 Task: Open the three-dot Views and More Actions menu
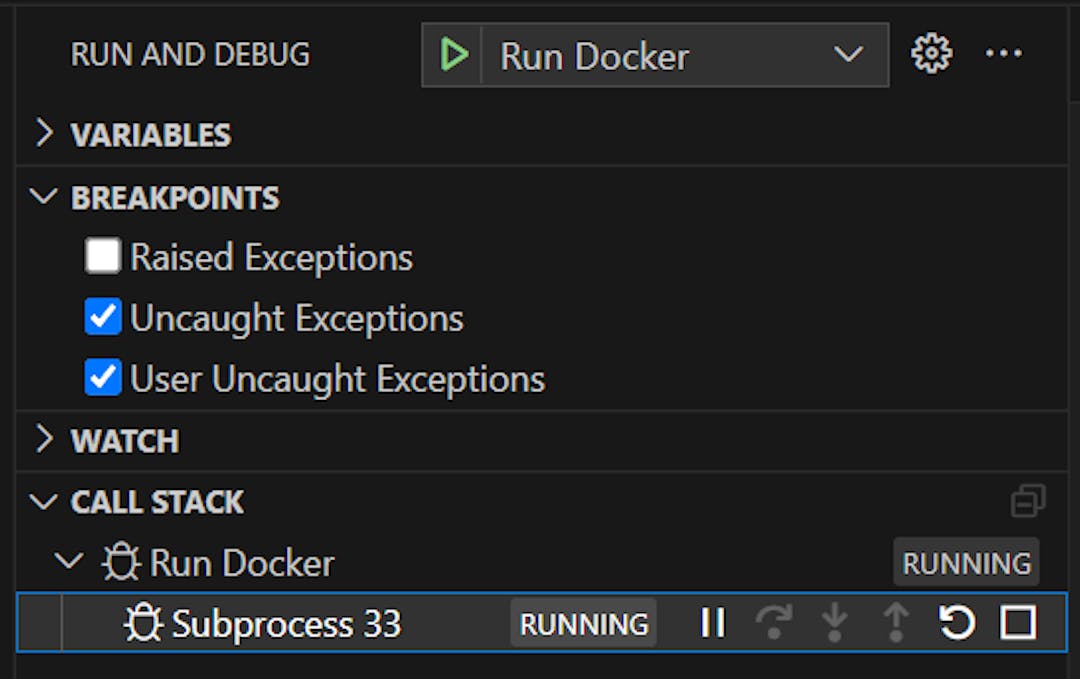[1004, 54]
